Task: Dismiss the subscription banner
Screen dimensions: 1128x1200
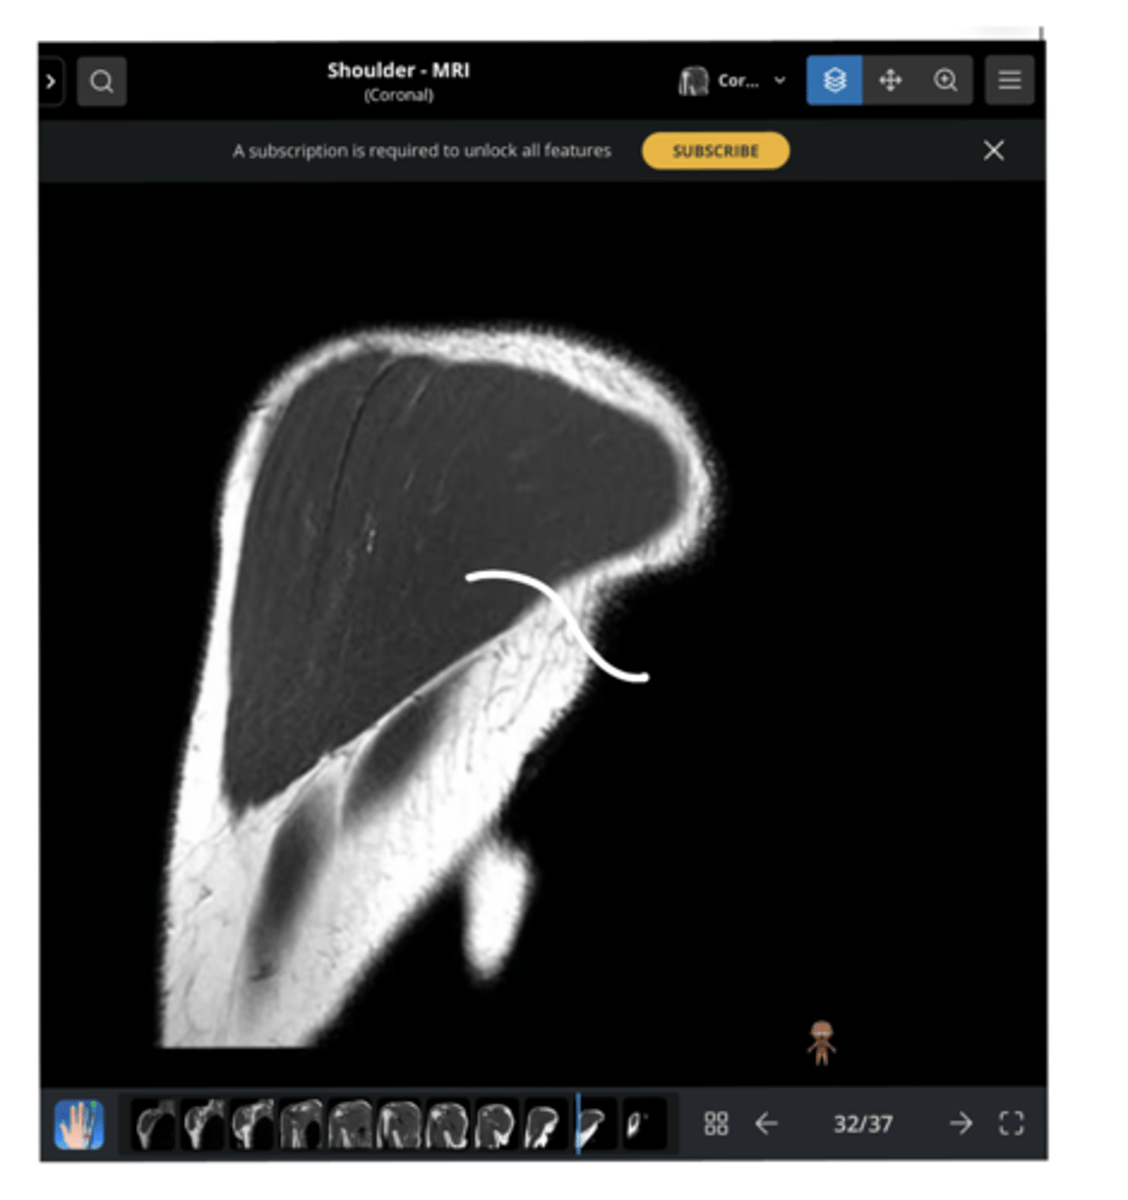Action: pos(993,151)
